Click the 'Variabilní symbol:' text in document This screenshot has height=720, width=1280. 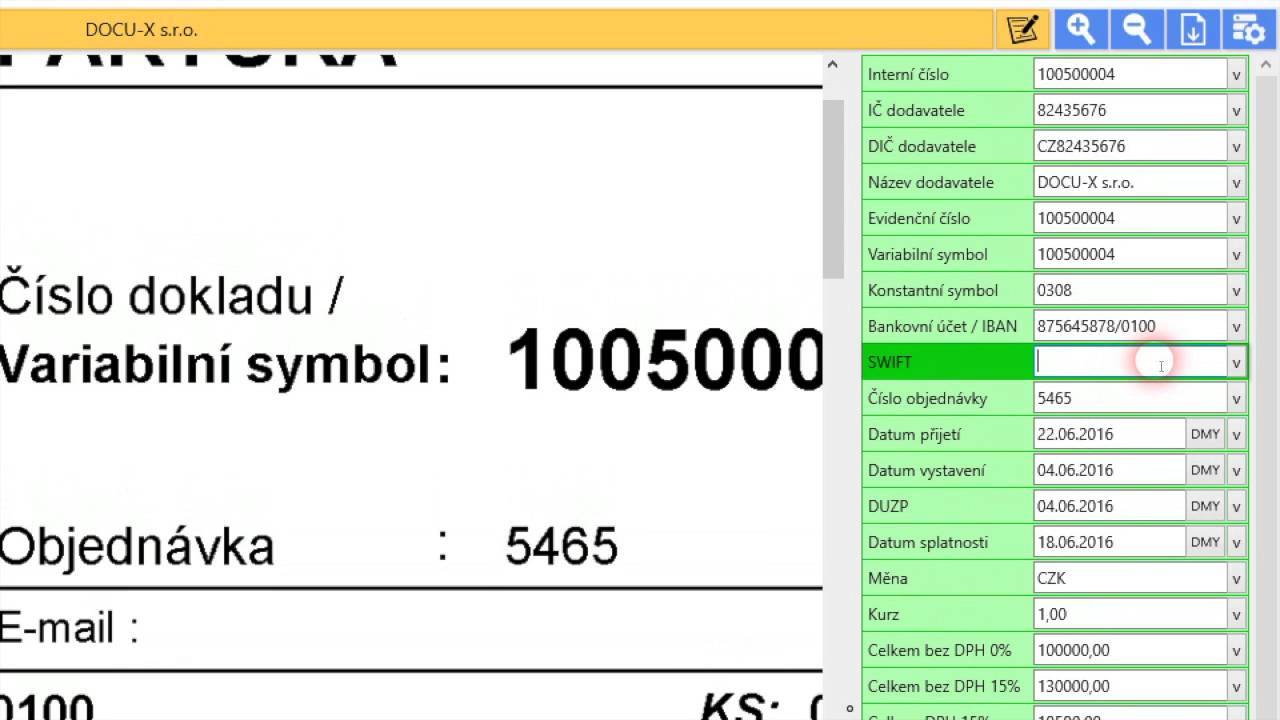click(225, 366)
